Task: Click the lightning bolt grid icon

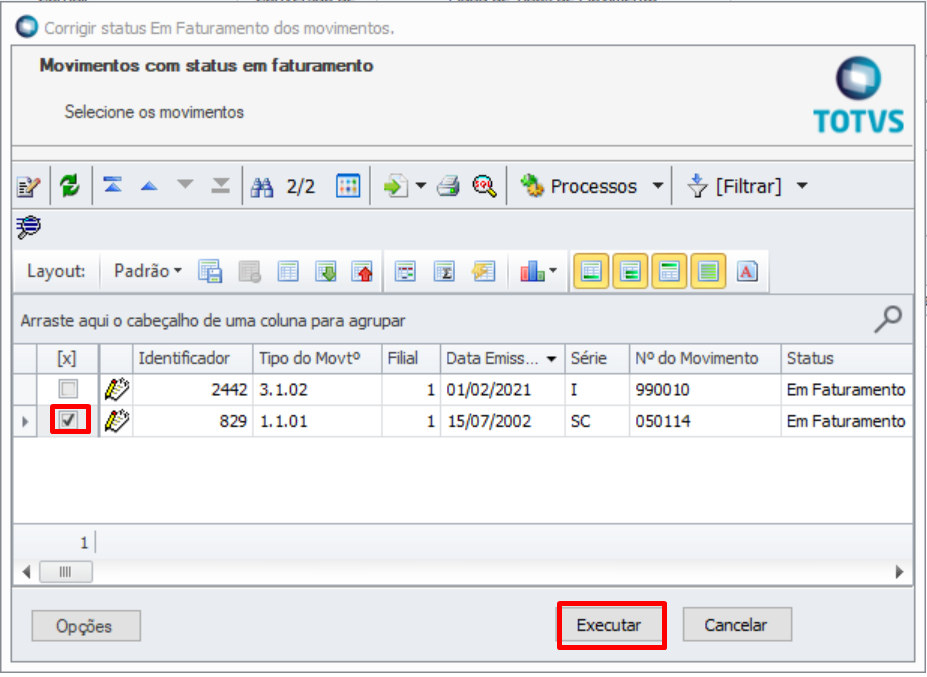Action: [484, 271]
